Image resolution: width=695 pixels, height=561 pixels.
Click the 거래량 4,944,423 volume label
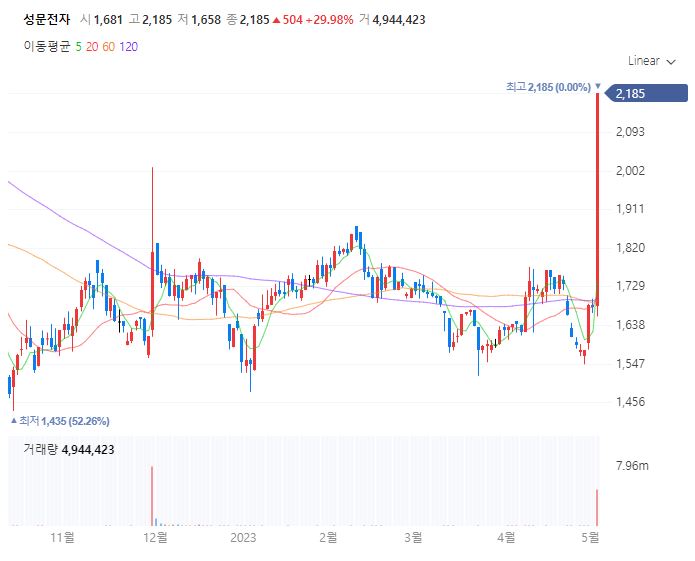pos(69,450)
